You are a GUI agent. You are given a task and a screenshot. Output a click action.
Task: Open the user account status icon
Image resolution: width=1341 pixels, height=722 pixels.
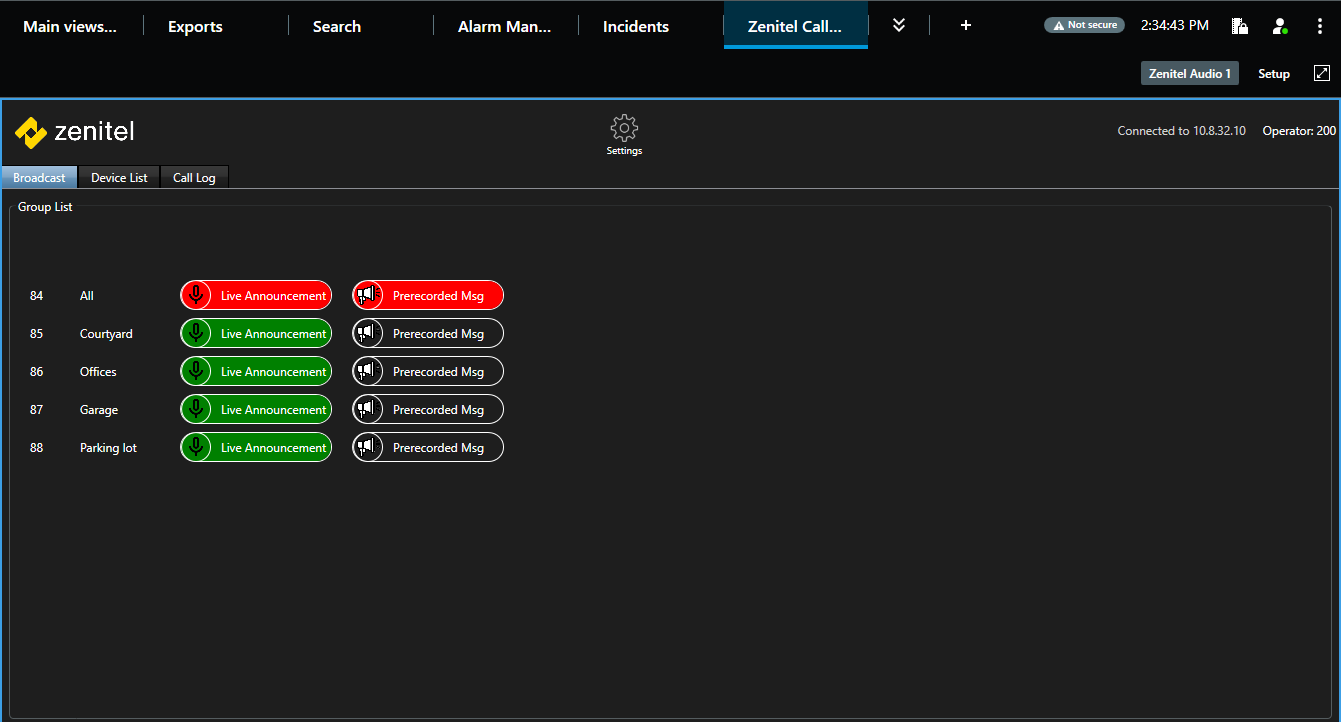tap(1279, 26)
